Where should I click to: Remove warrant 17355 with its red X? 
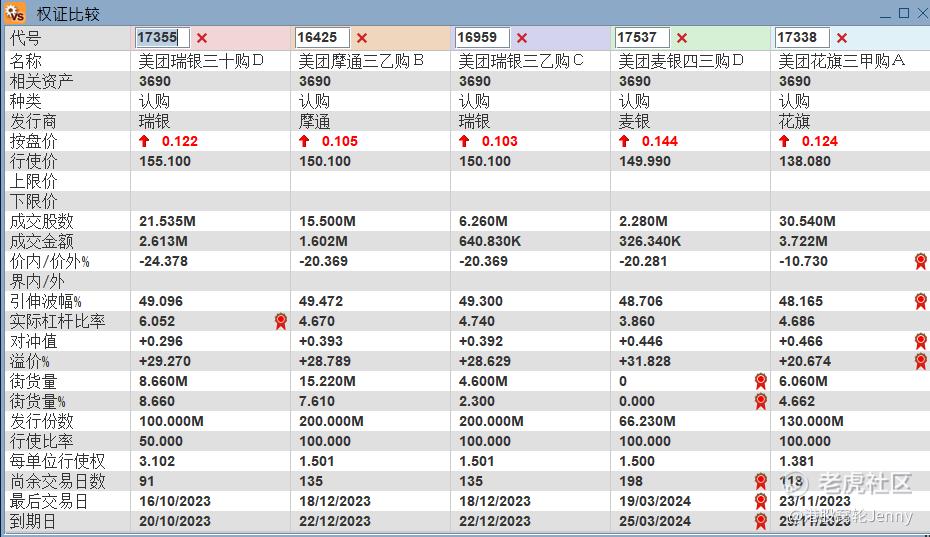click(x=202, y=38)
